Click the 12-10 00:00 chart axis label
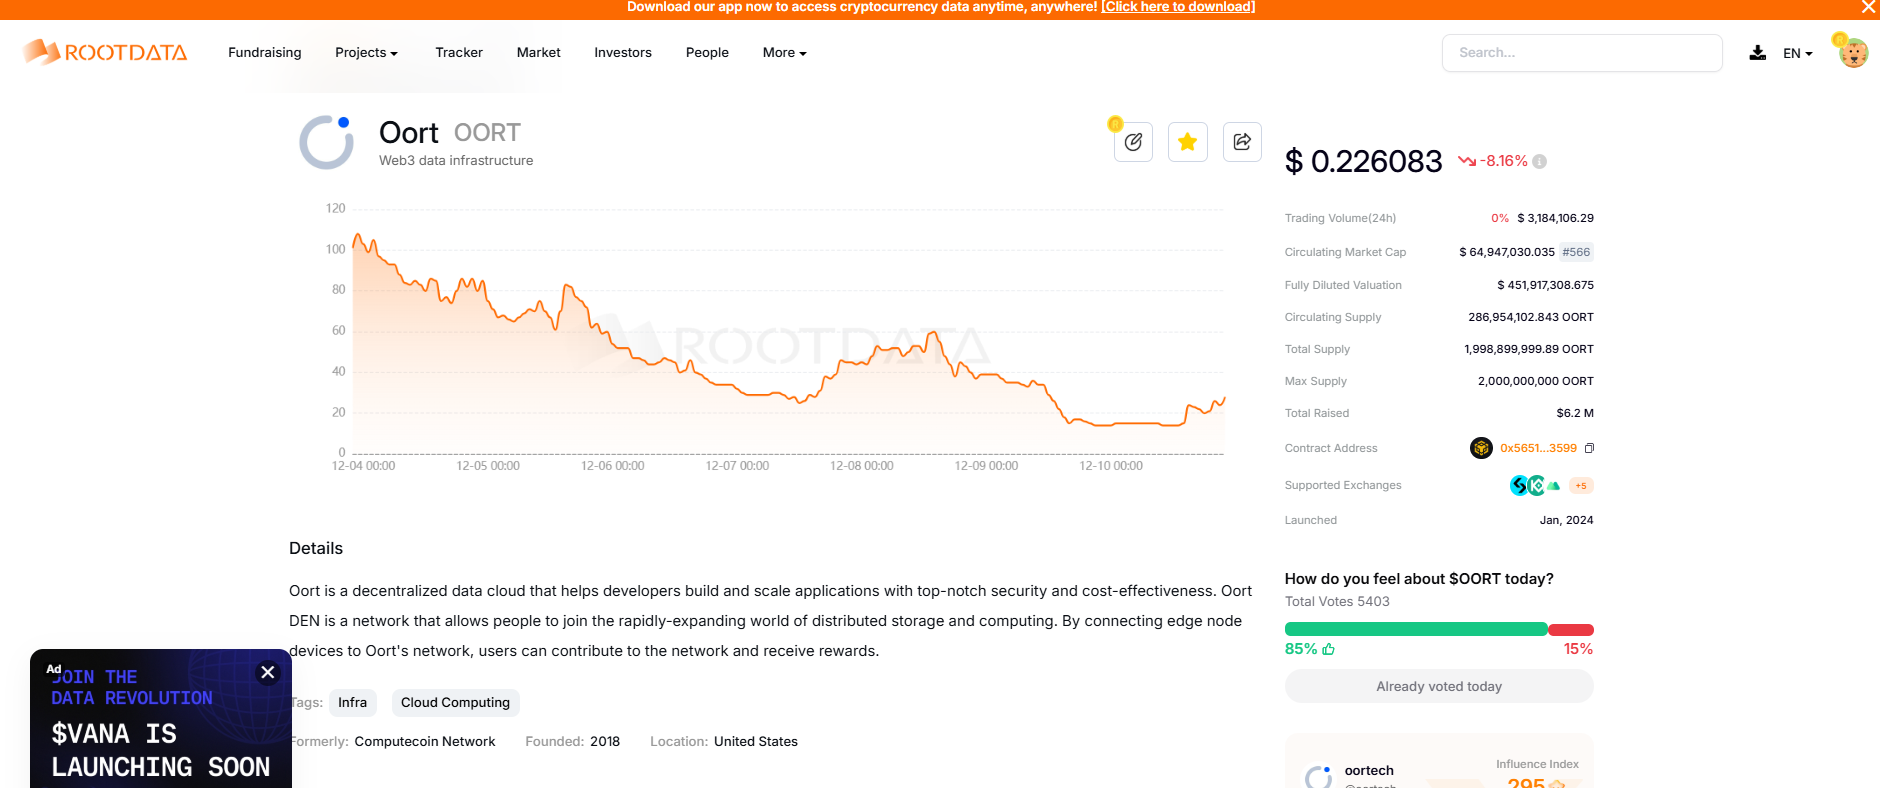The image size is (1880, 788). (1111, 466)
